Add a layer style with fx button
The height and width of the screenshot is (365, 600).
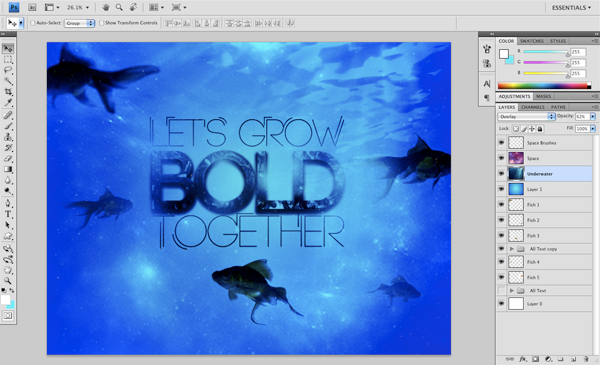pyautogui.click(x=523, y=359)
